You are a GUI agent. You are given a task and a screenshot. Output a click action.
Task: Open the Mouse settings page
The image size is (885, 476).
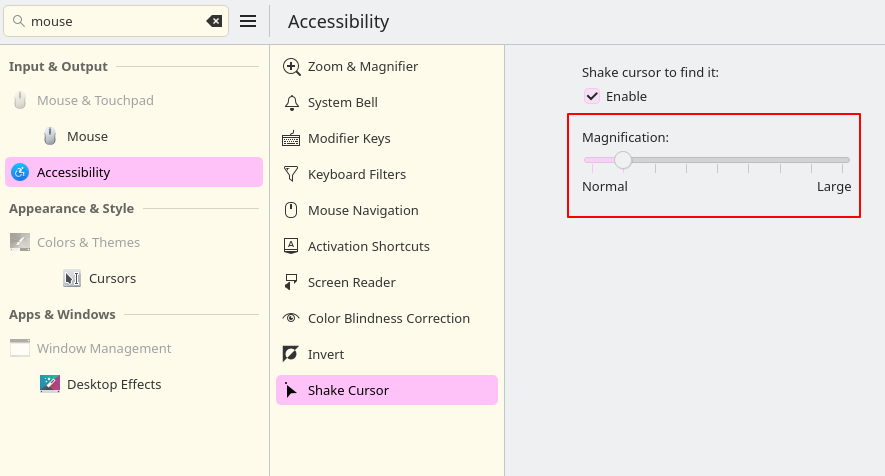[87, 137]
